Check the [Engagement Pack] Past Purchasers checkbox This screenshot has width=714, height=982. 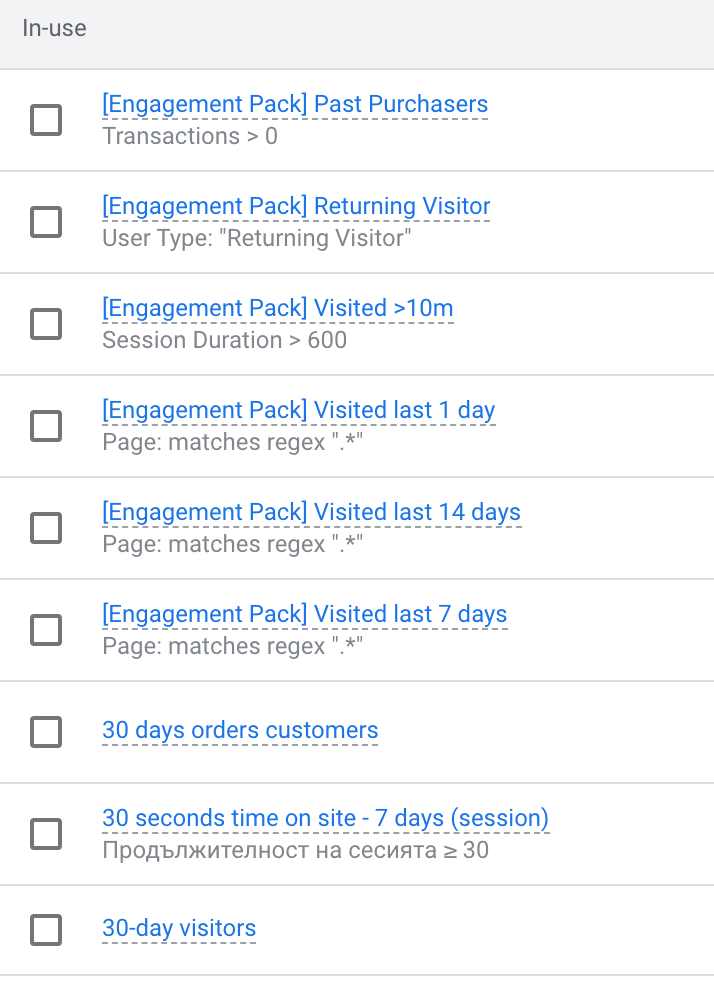click(45, 119)
